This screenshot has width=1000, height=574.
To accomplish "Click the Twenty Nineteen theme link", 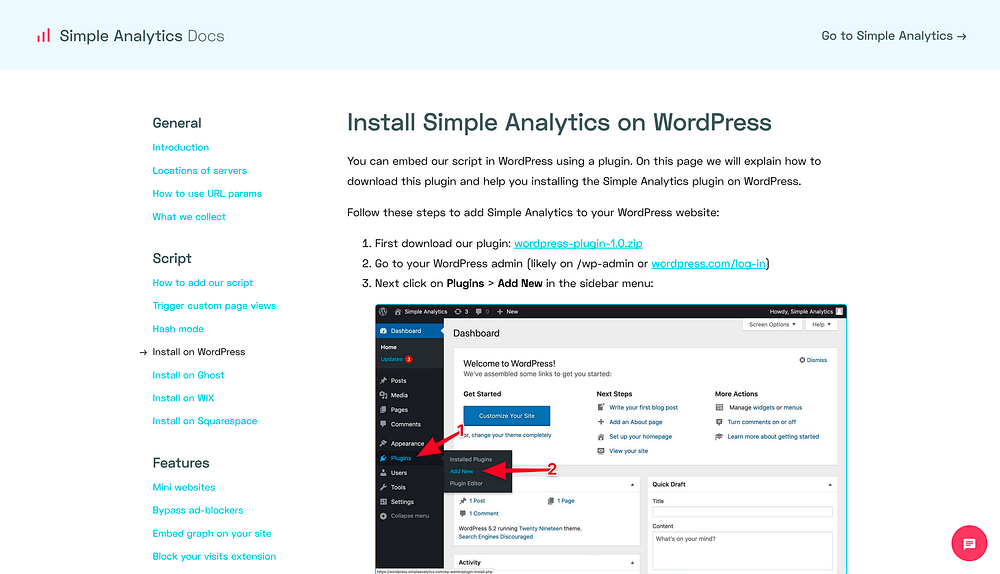I will [541, 529].
